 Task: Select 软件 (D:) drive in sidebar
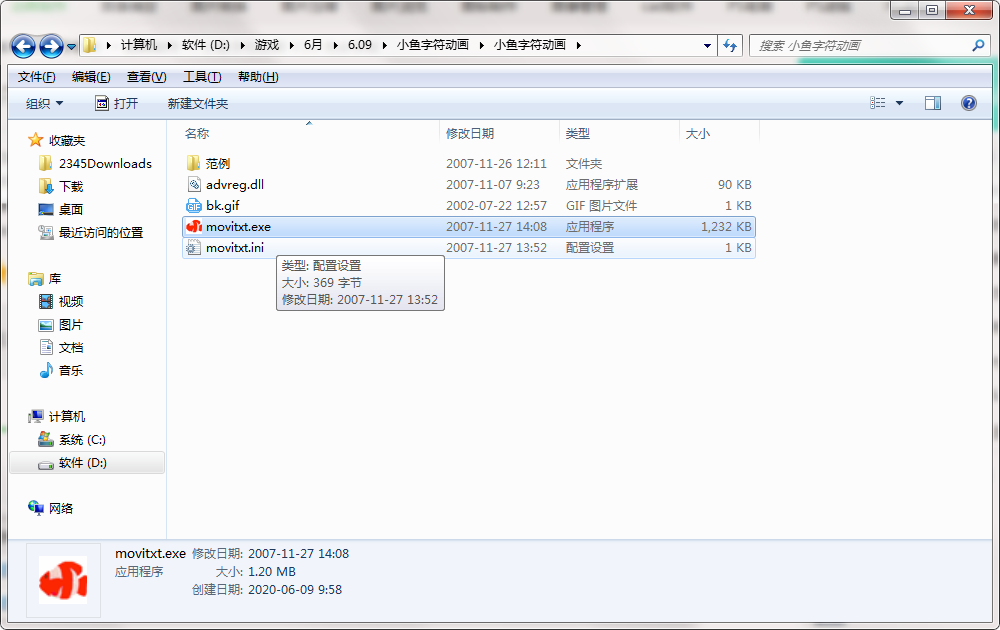pyautogui.click(x=82, y=463)
